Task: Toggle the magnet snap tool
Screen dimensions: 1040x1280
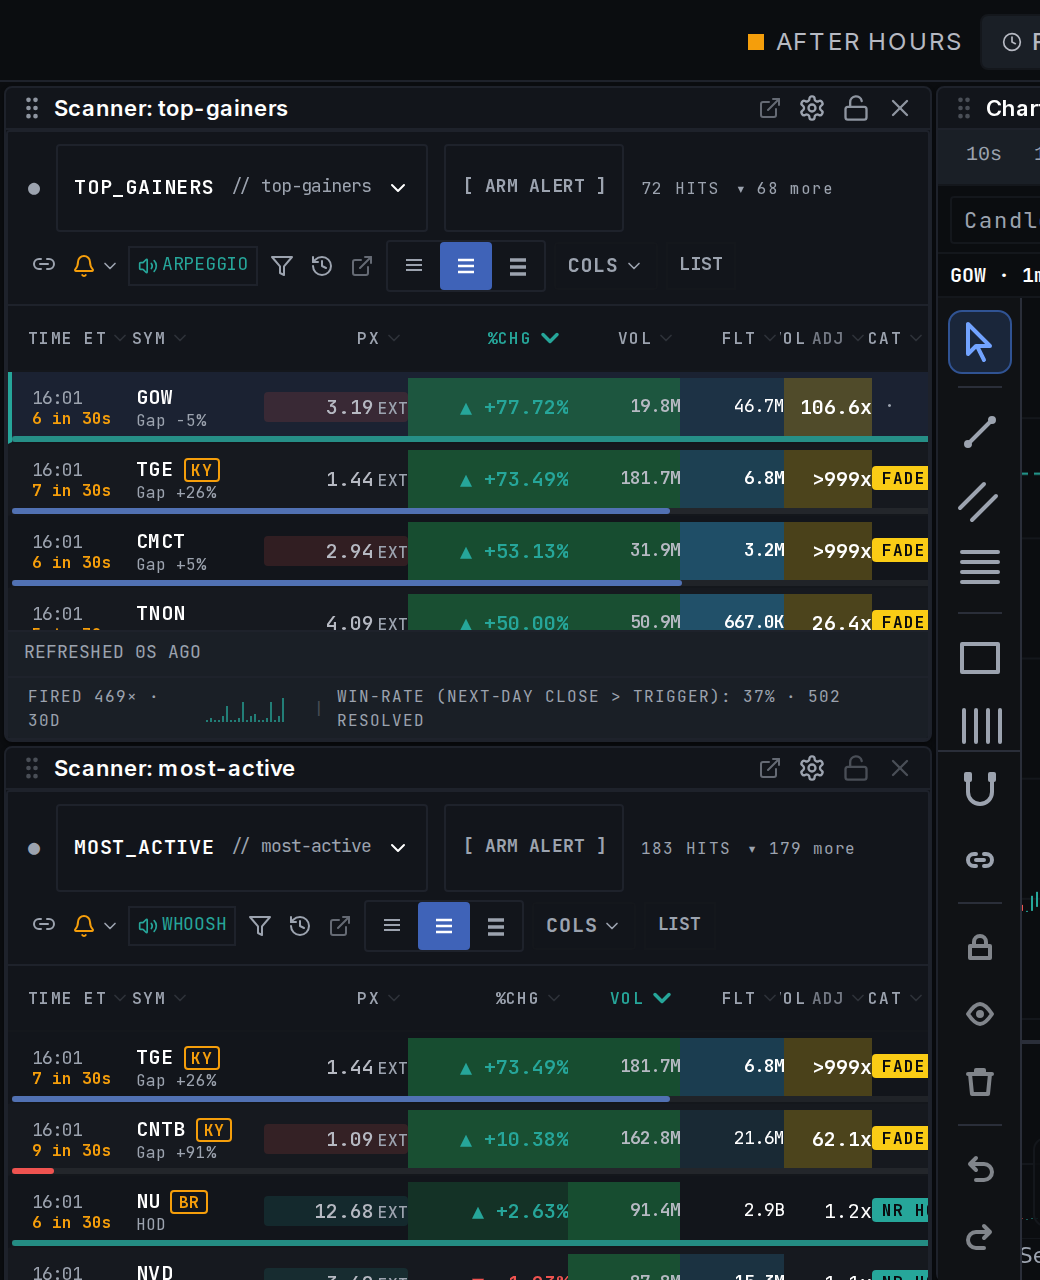Action: click(980, 790)
